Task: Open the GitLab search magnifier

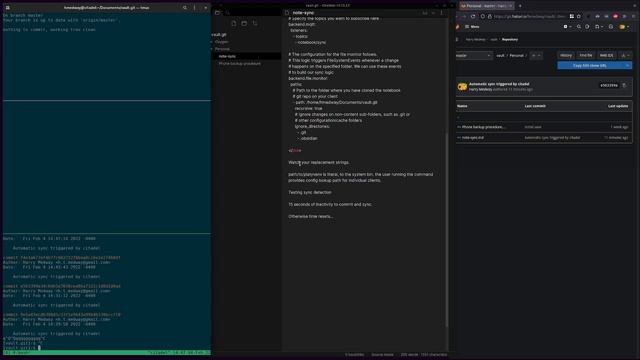Action: coord(579,27)
